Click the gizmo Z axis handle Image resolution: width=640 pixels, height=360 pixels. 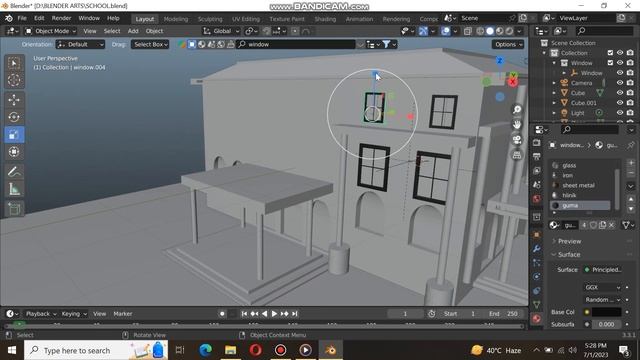click(500, 61)
